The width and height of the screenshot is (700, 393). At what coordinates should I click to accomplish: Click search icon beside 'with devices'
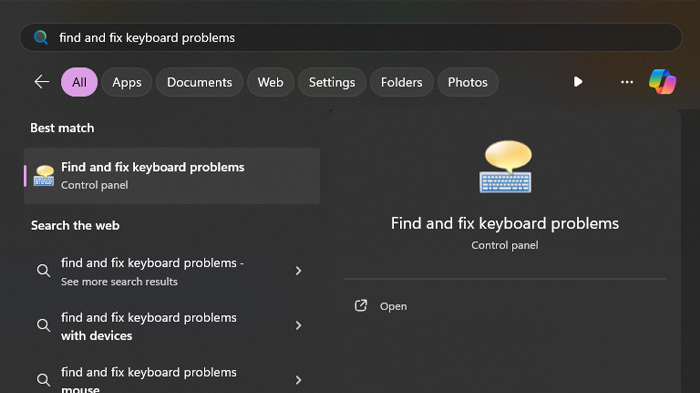click(x=43, y=325)
